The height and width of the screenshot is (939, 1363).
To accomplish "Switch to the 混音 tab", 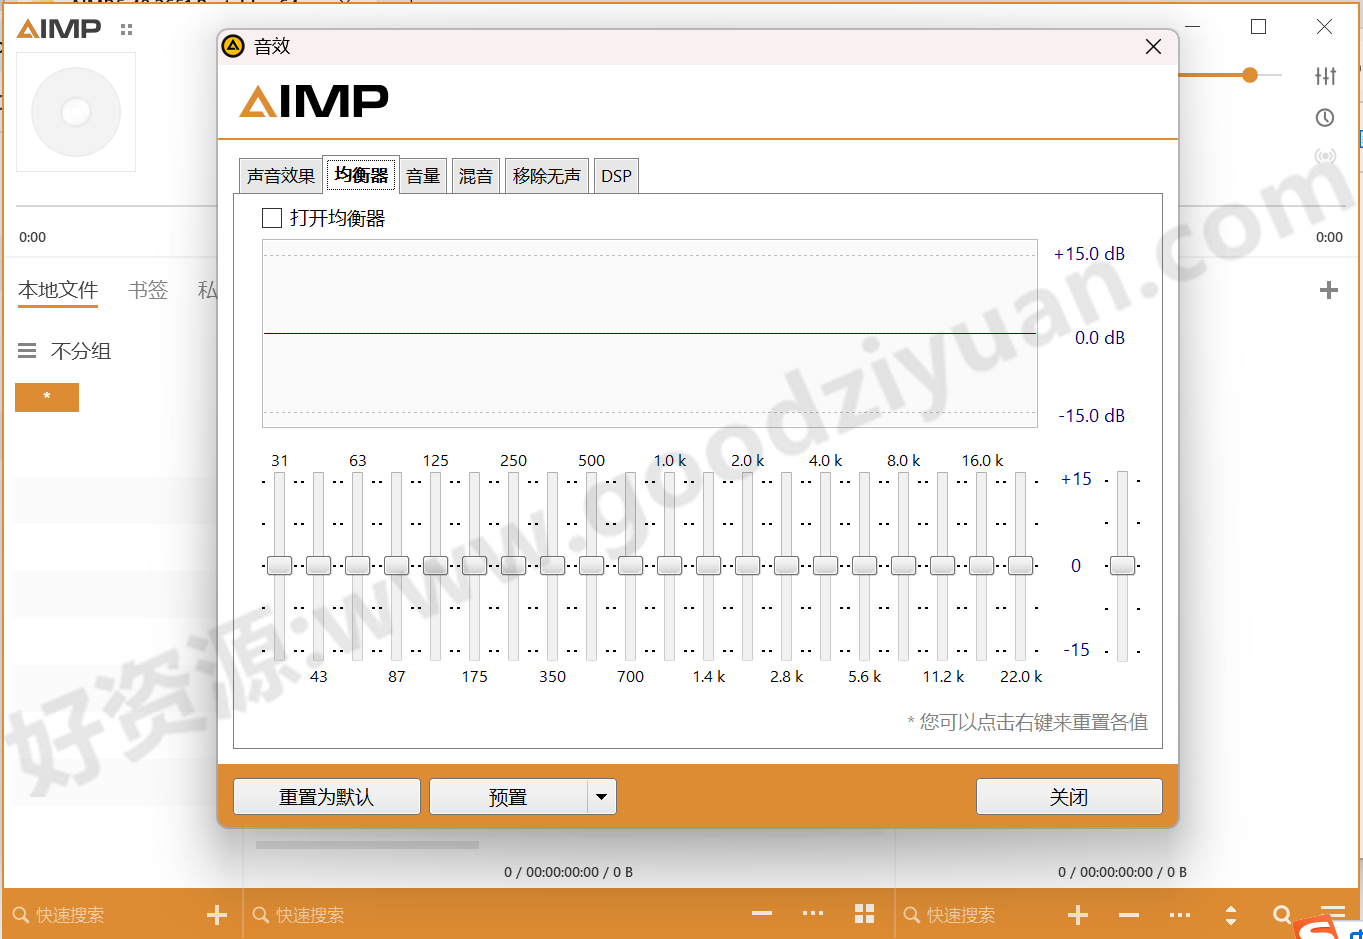I will click(475, 175).
